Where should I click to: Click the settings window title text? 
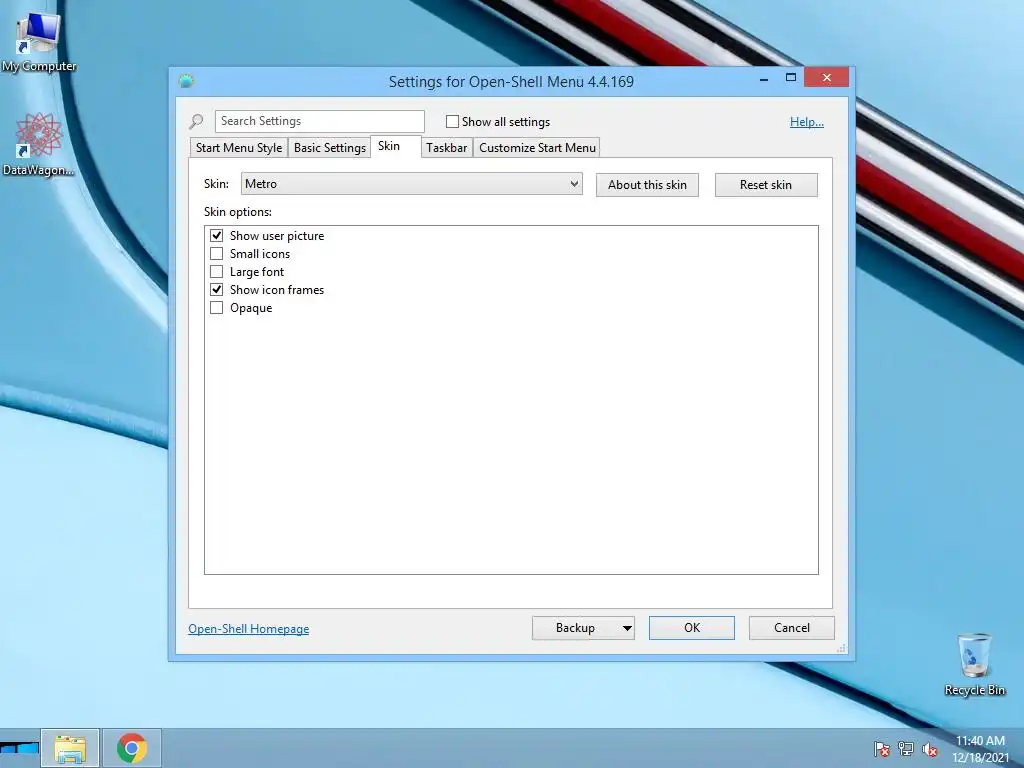[x=511, y=82]
